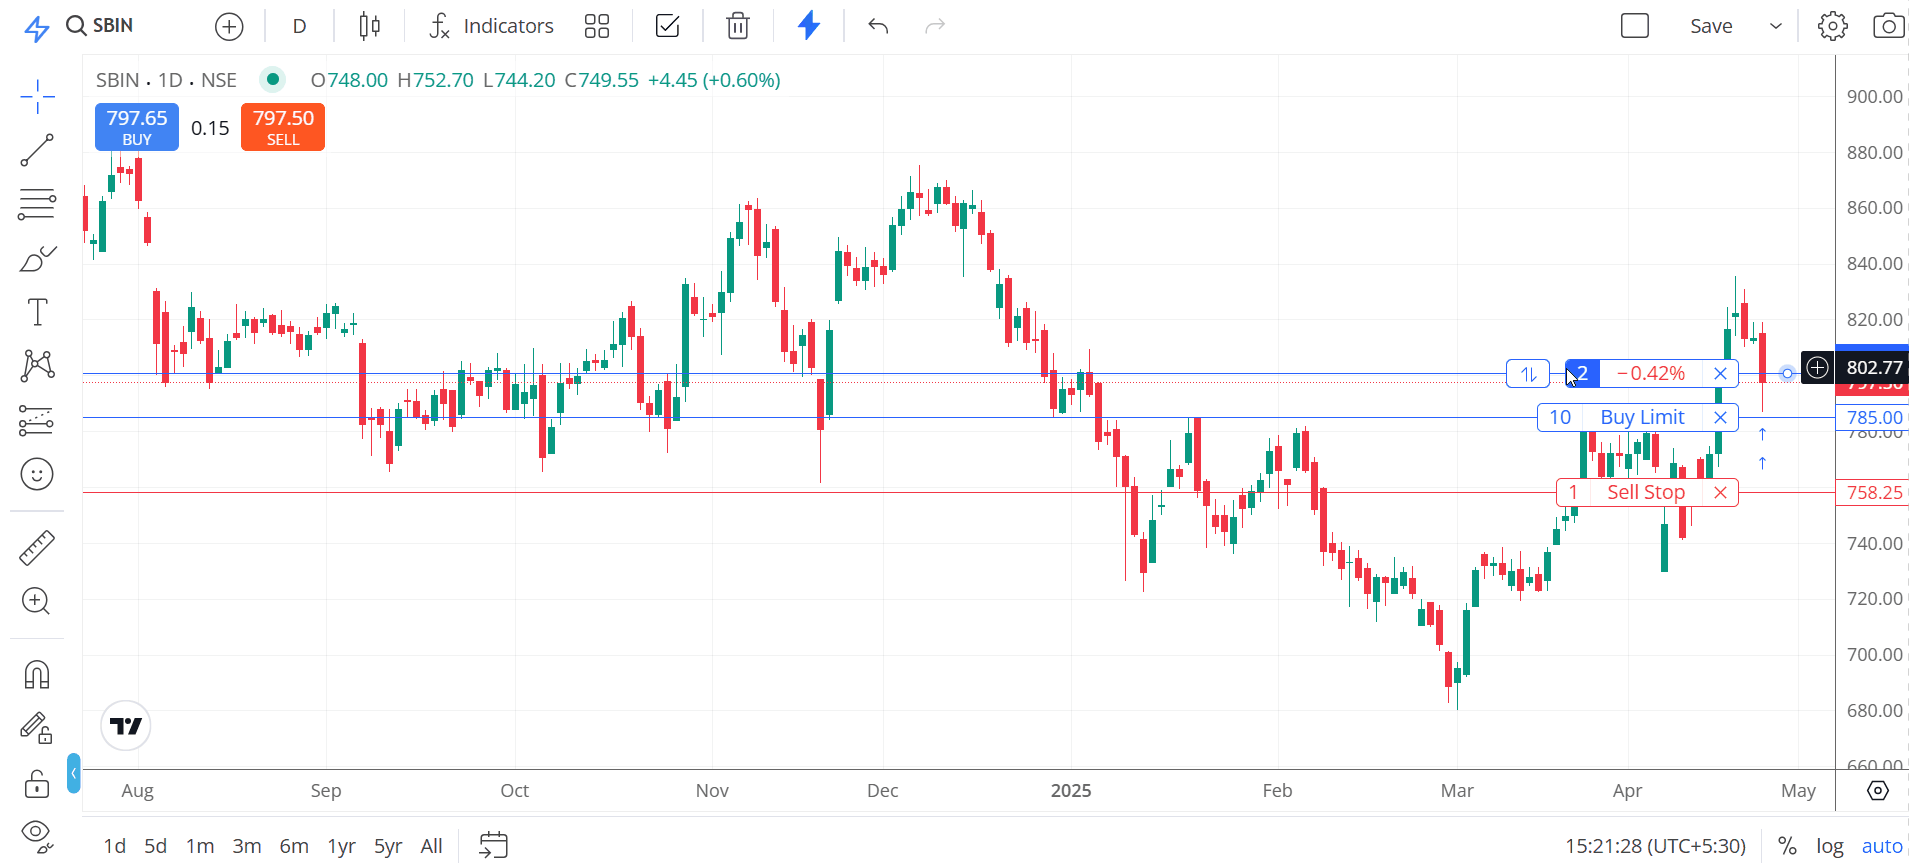Set the range to 6m
1909x863 pixels.
pyautogui.click(x=294, y=846)
